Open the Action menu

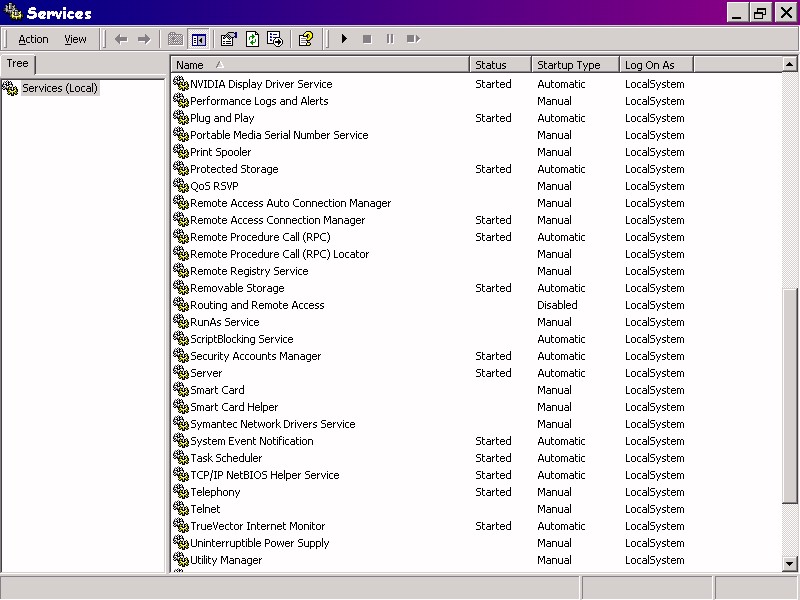click(x=33, y=39)
